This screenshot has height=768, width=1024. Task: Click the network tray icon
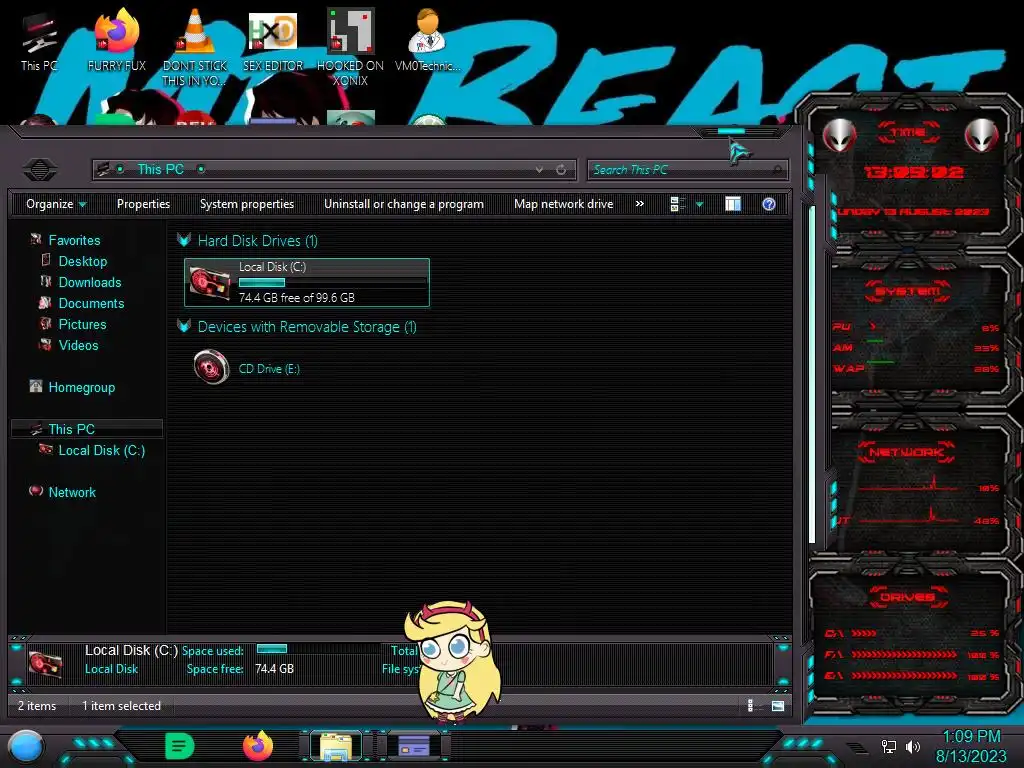(888, 746)
